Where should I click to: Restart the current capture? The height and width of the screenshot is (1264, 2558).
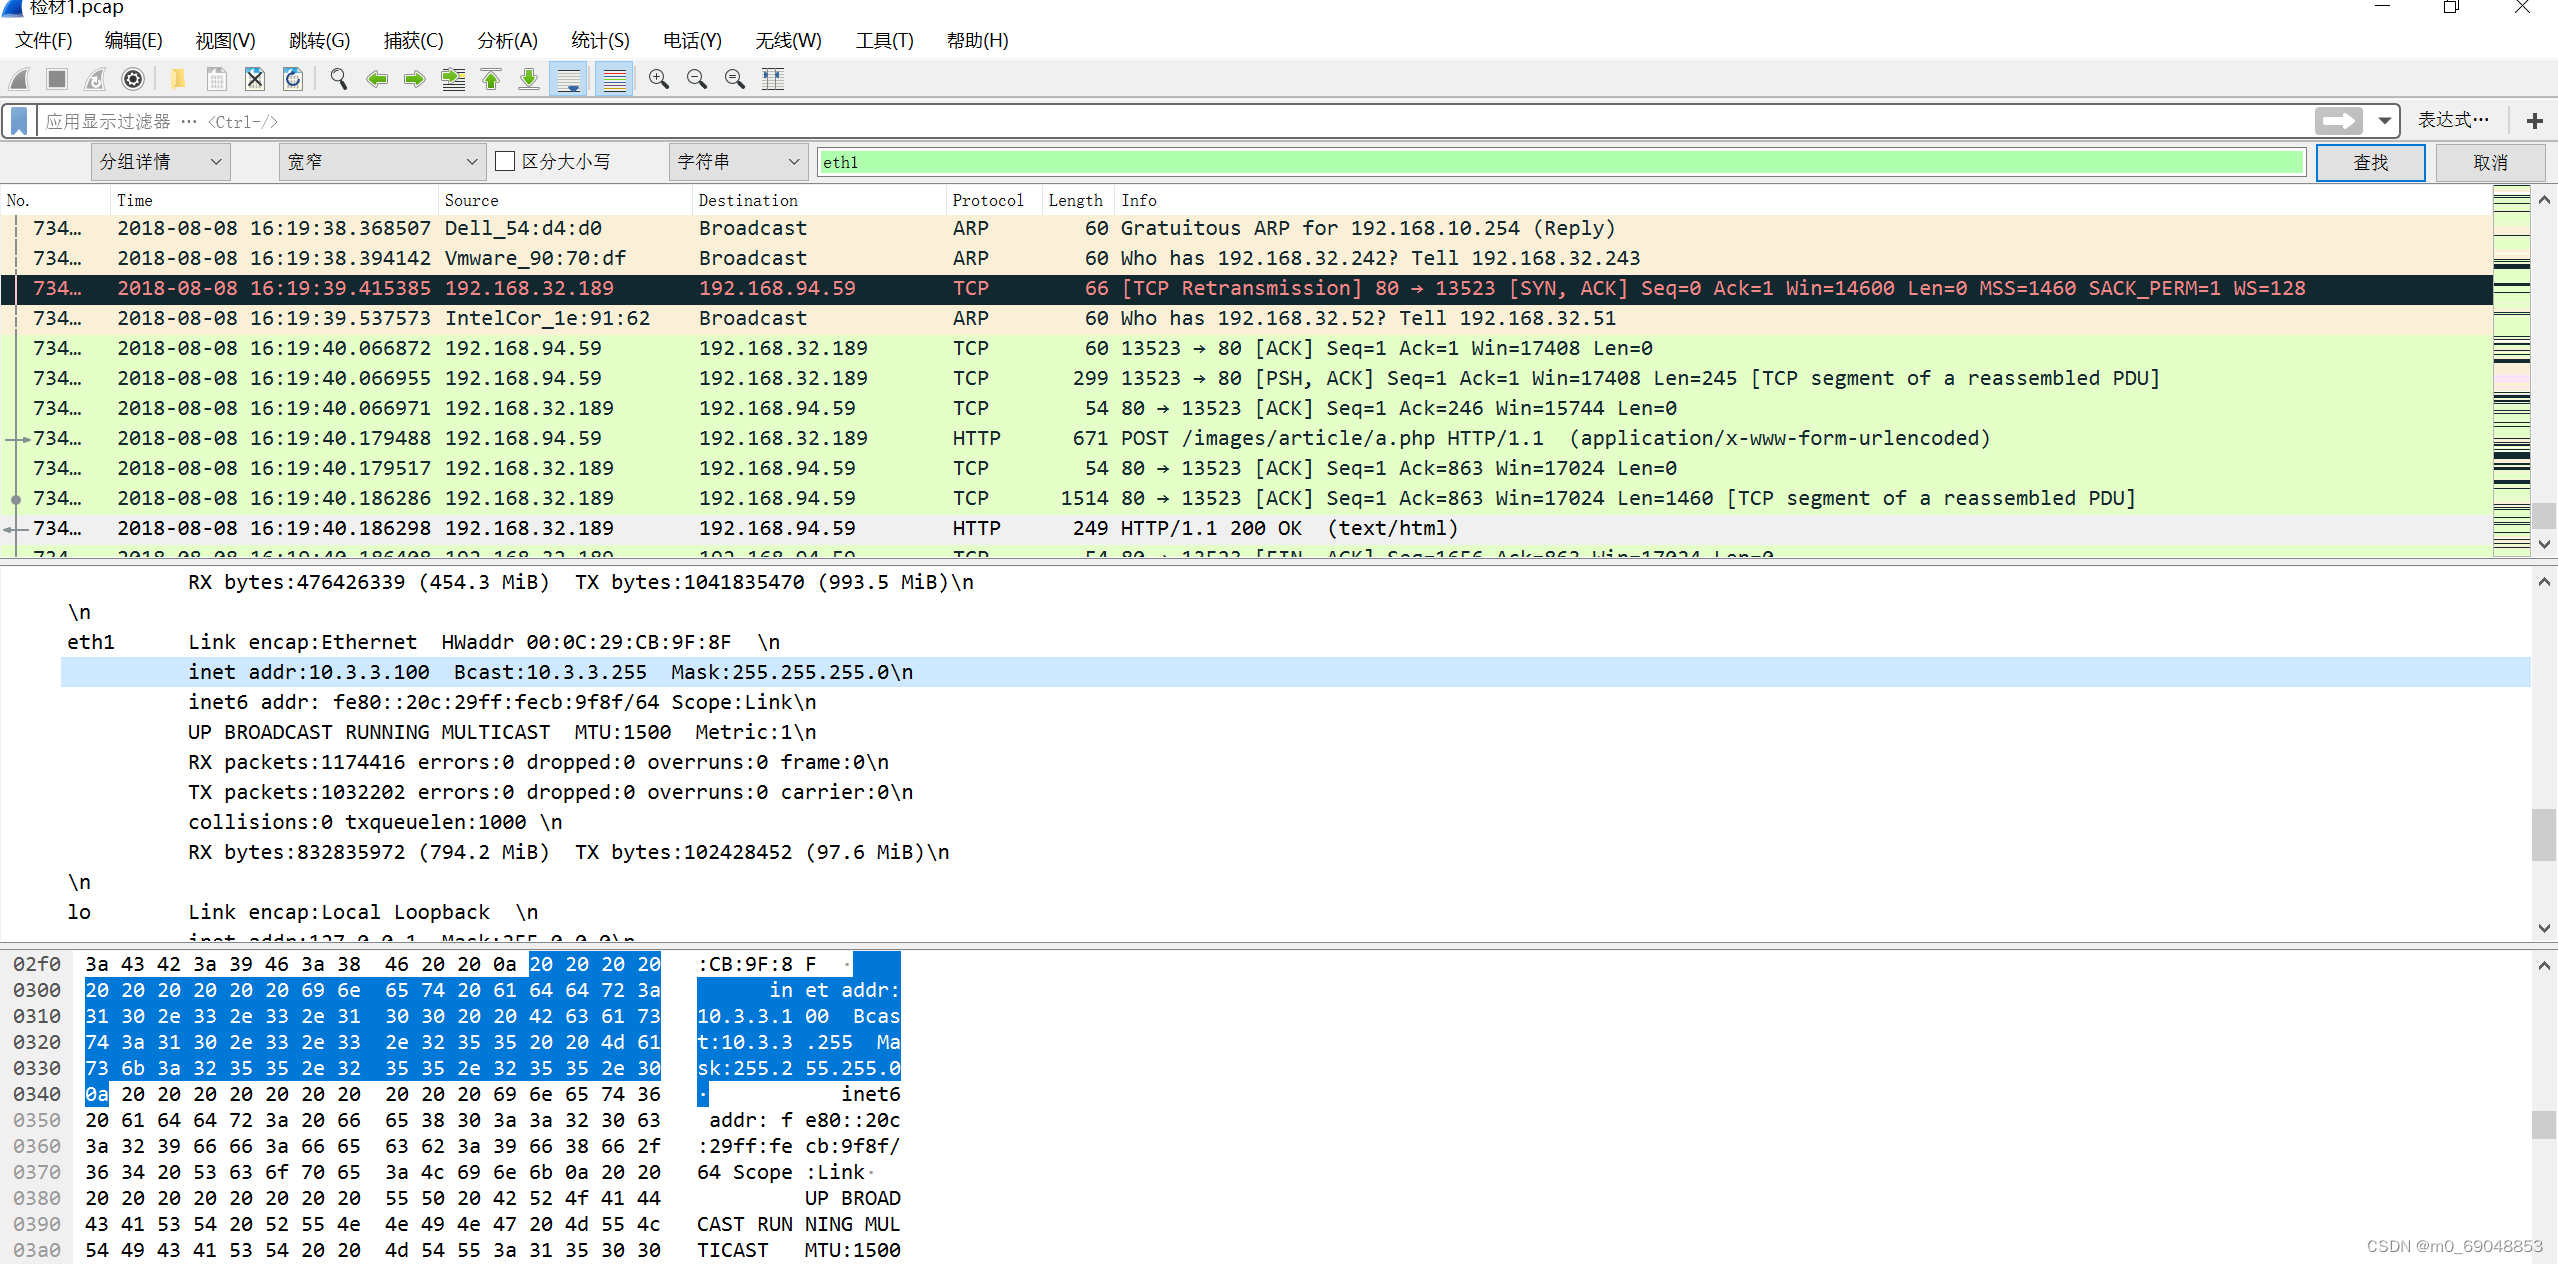pos(95,79)
